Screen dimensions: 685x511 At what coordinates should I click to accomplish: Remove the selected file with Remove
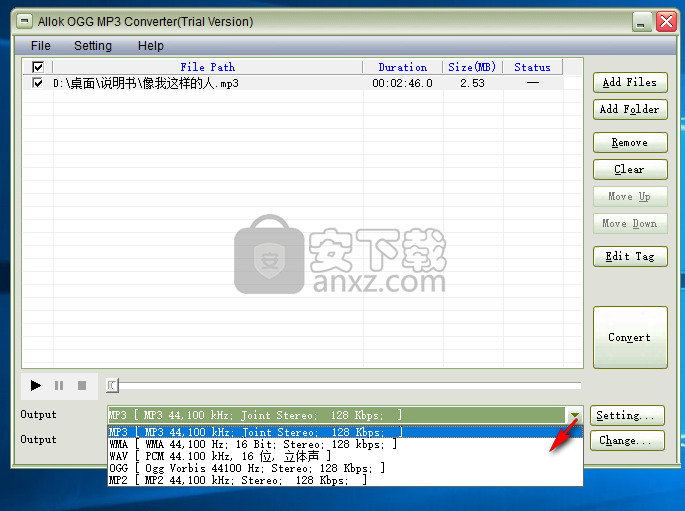point(630,142)
